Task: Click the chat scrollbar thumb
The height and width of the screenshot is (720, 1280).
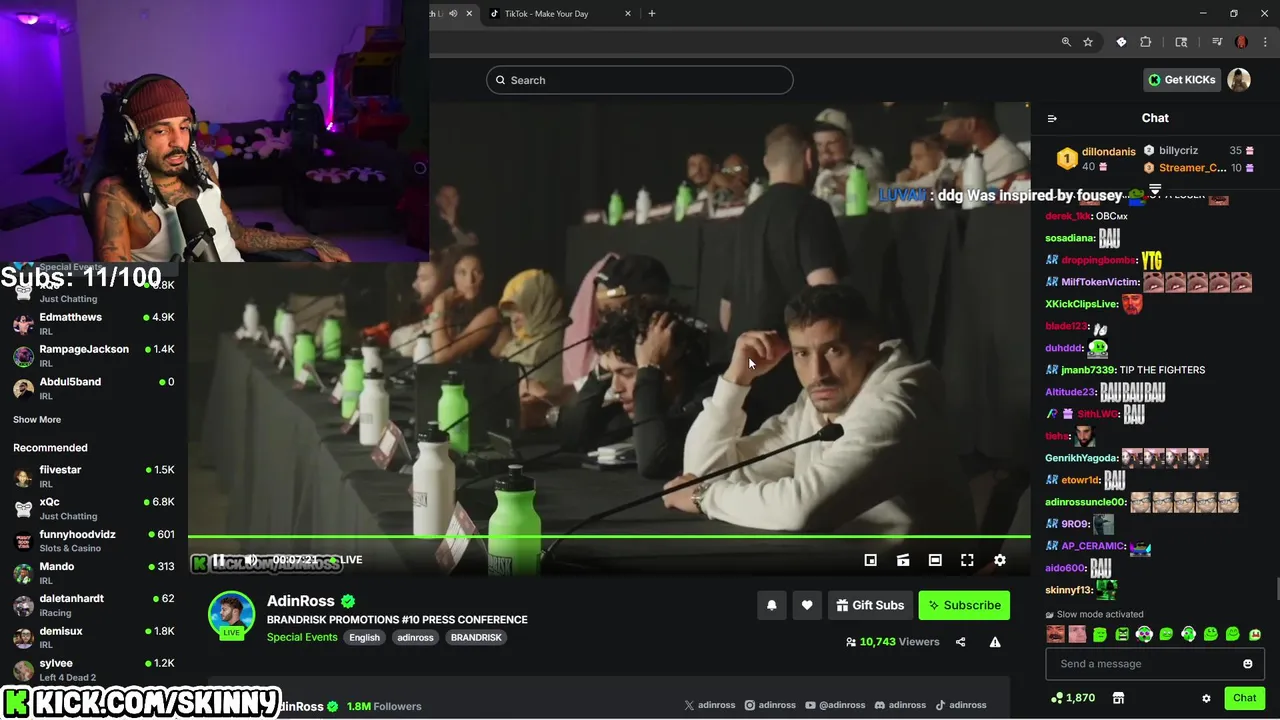Action: (1276, 590)
